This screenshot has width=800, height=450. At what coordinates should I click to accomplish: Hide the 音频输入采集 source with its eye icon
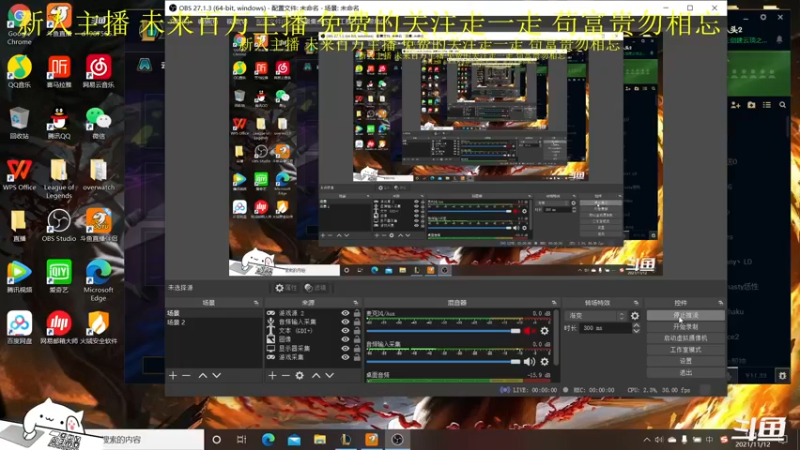345,322
